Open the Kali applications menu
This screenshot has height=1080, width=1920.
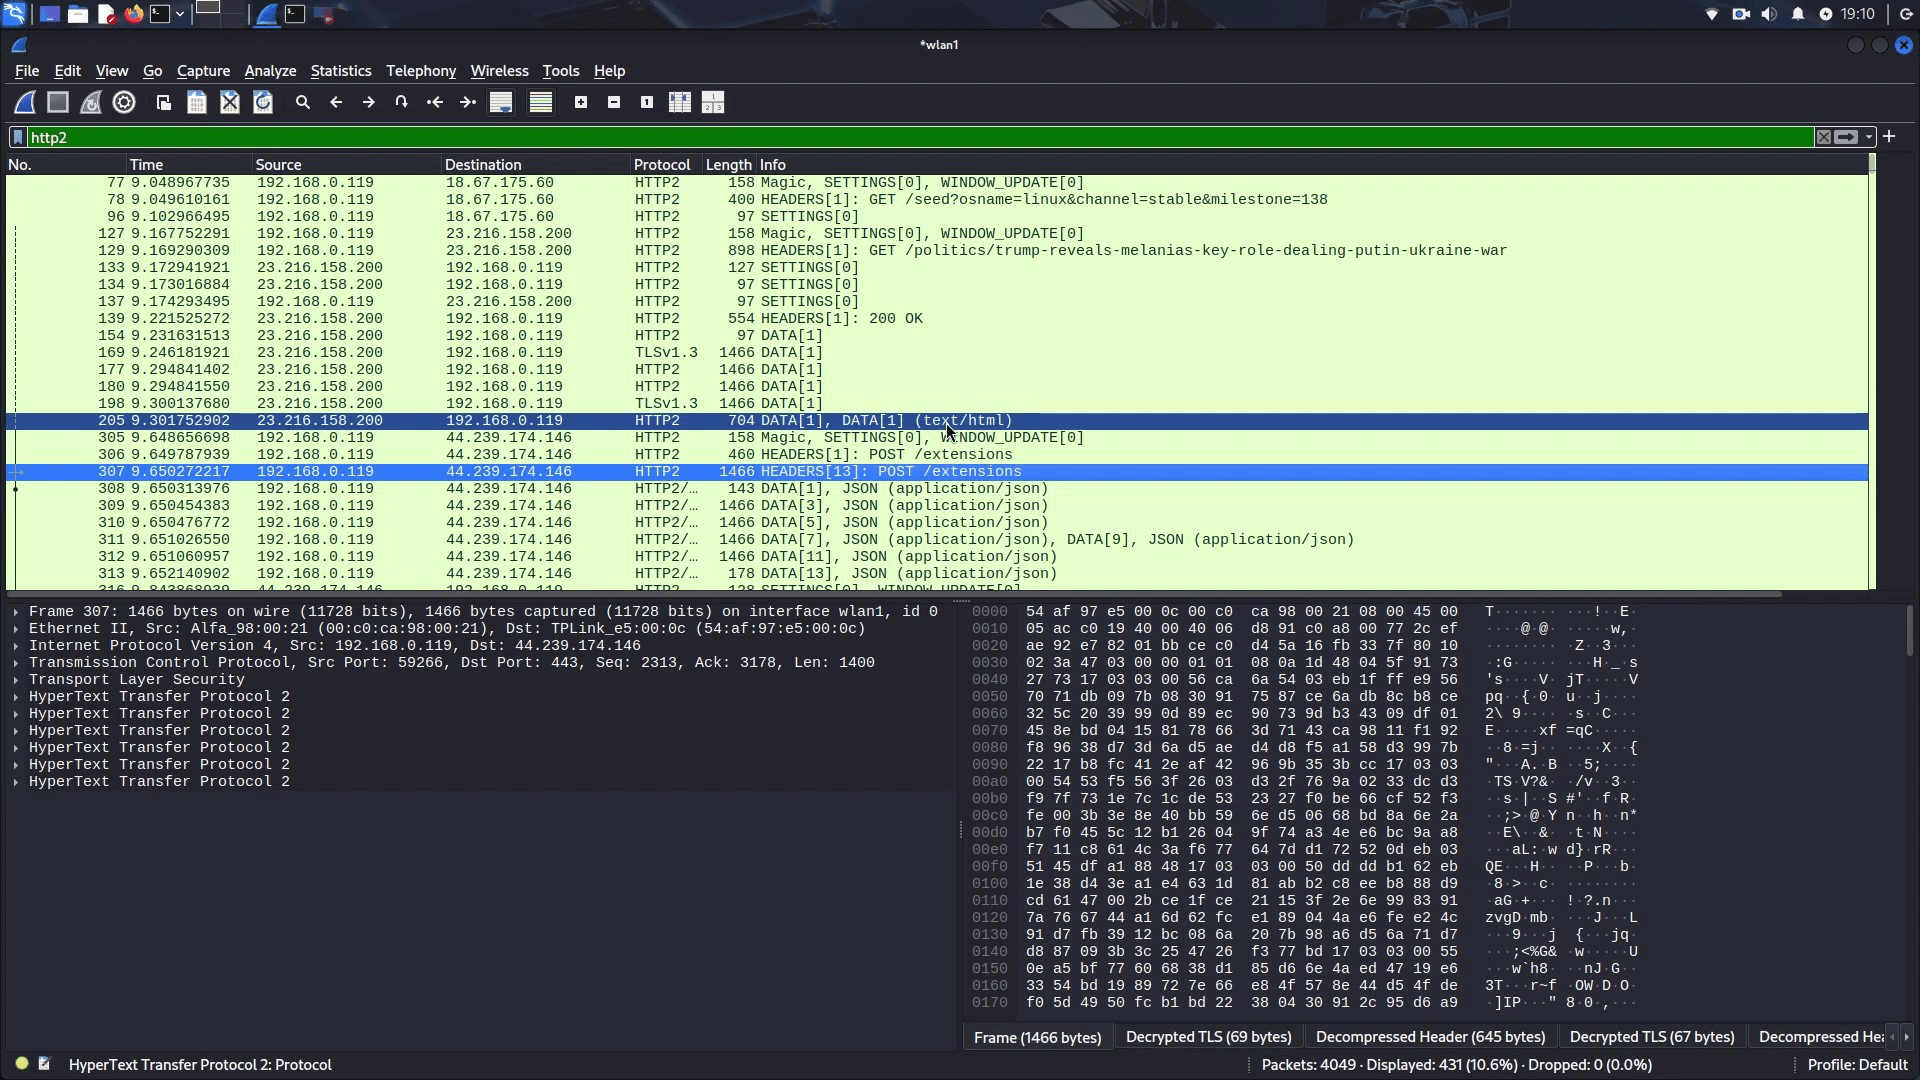pos(15,14)
